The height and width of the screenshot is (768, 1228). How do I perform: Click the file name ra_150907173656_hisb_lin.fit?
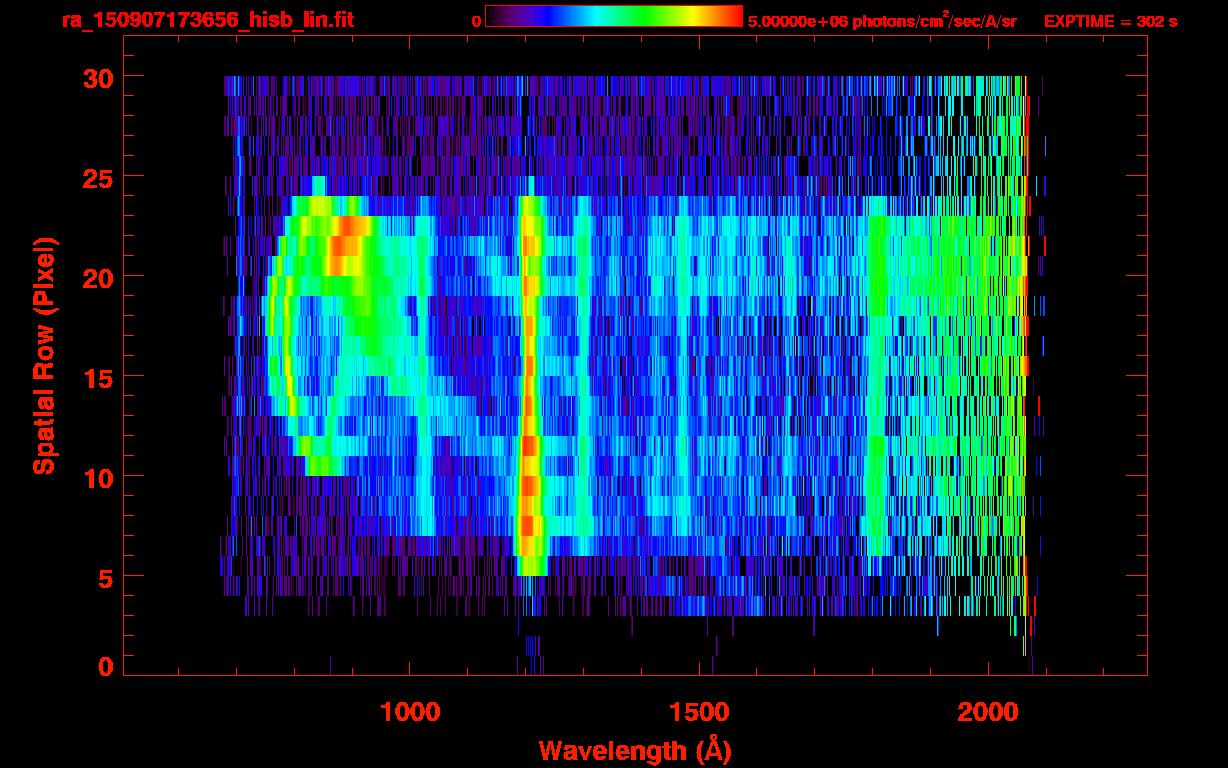point(207,20)
